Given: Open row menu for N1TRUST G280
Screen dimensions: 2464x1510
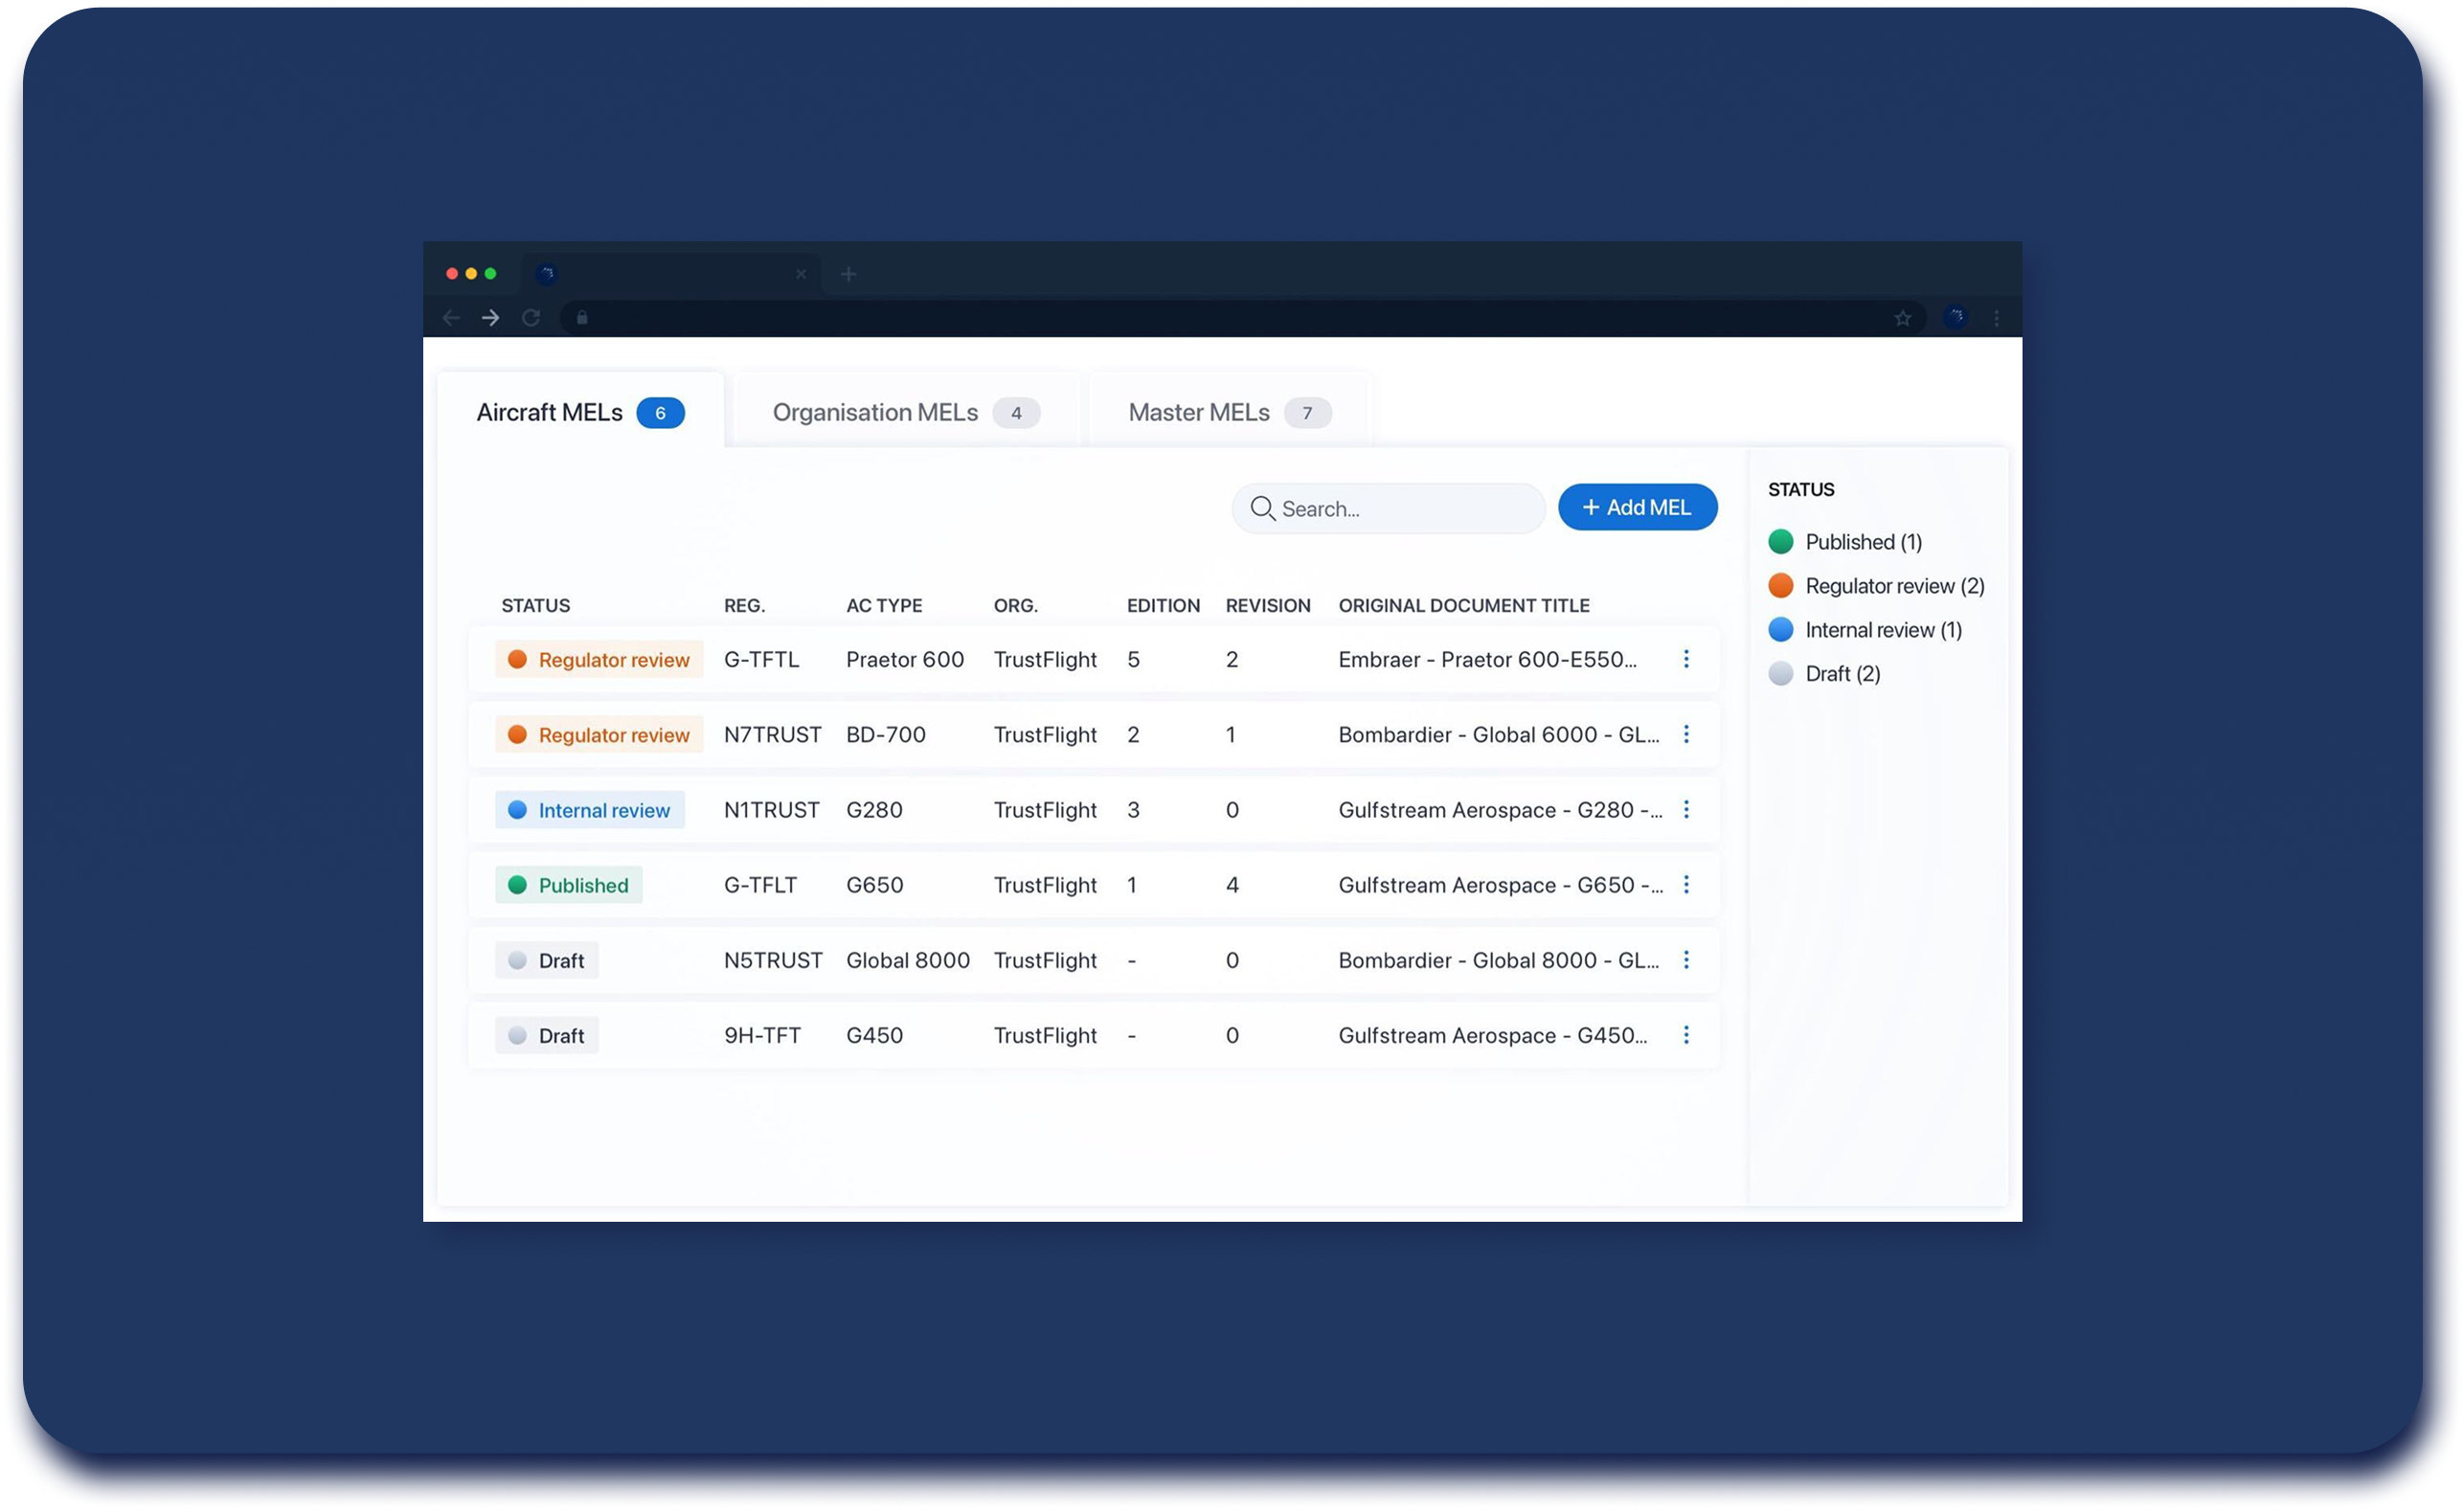Looking at the screenshot, I should (1686, 809).
